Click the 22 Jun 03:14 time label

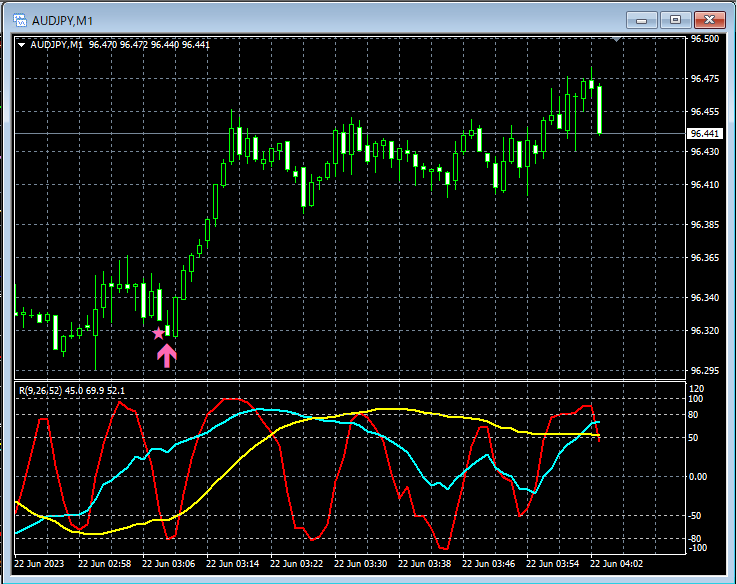(x=232, y=564)
